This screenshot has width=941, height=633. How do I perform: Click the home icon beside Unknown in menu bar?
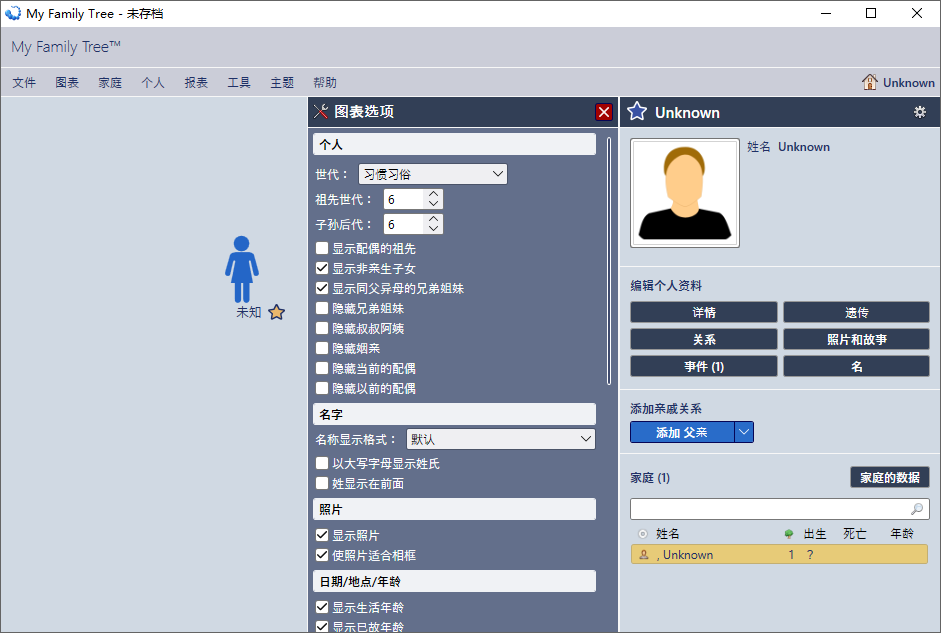pyautogui.click(x=870, y=82)
